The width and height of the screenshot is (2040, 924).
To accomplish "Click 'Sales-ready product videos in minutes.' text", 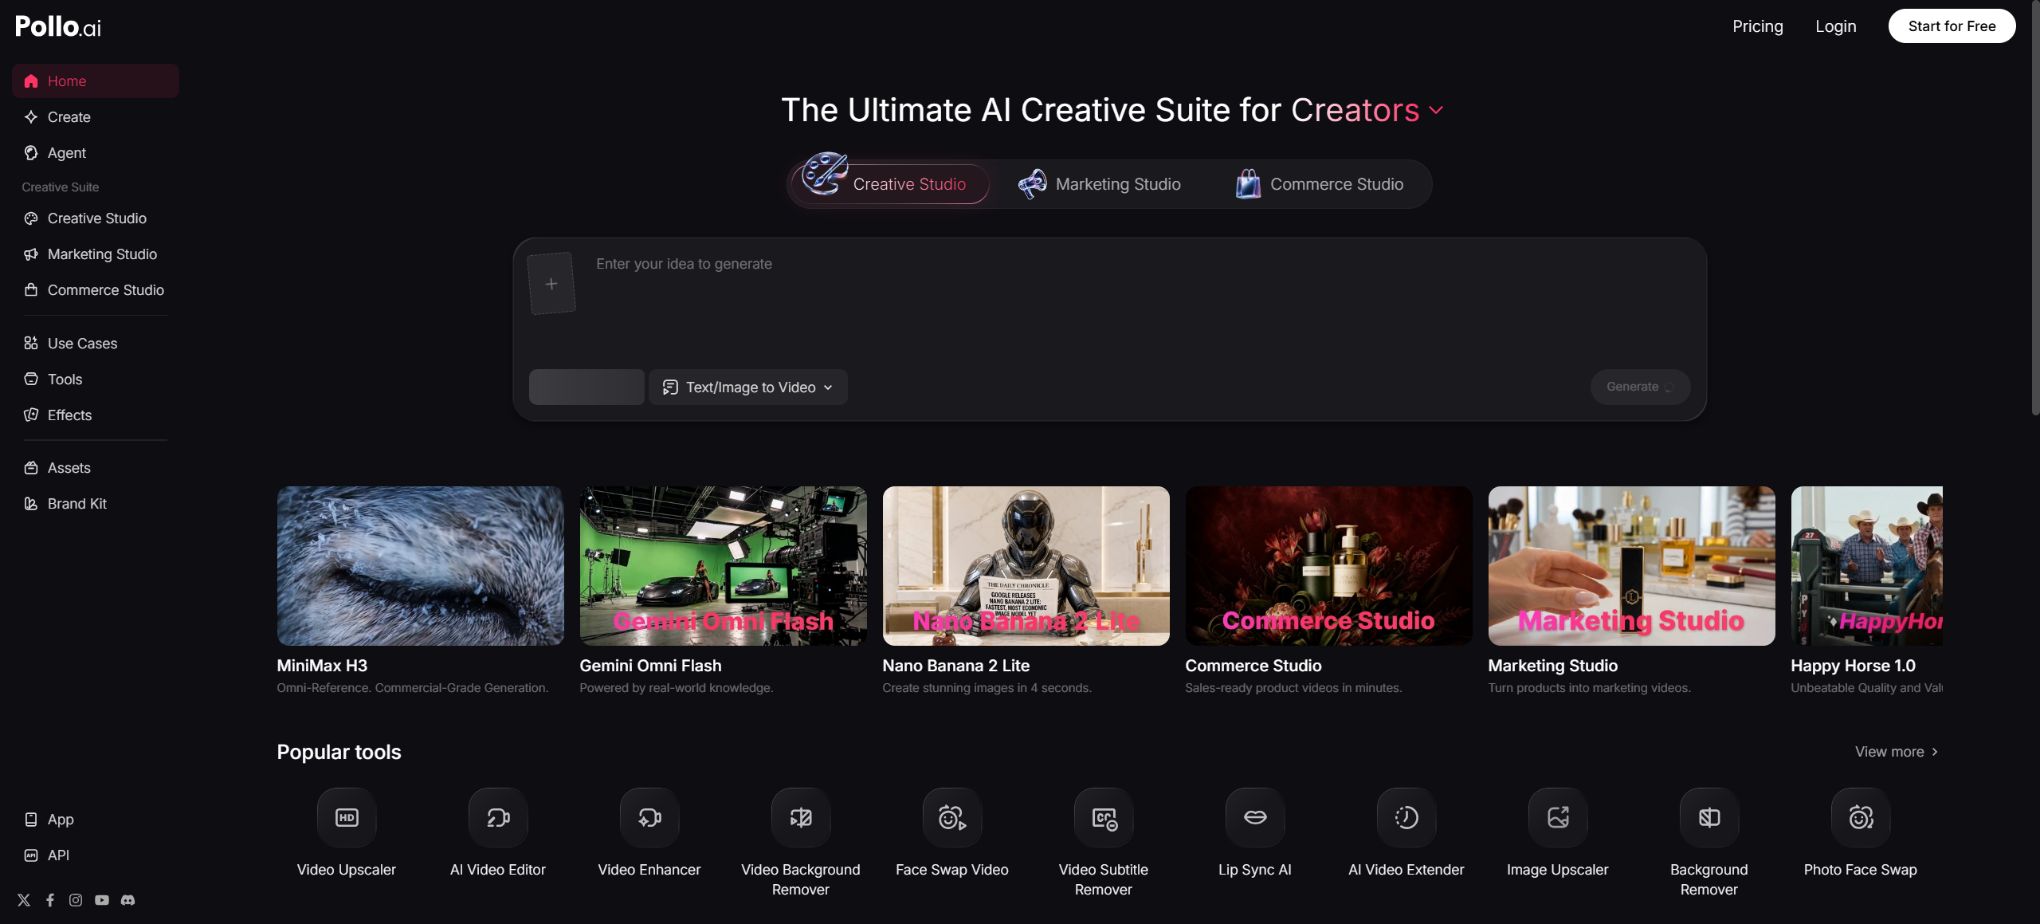I will [1294, 688].
